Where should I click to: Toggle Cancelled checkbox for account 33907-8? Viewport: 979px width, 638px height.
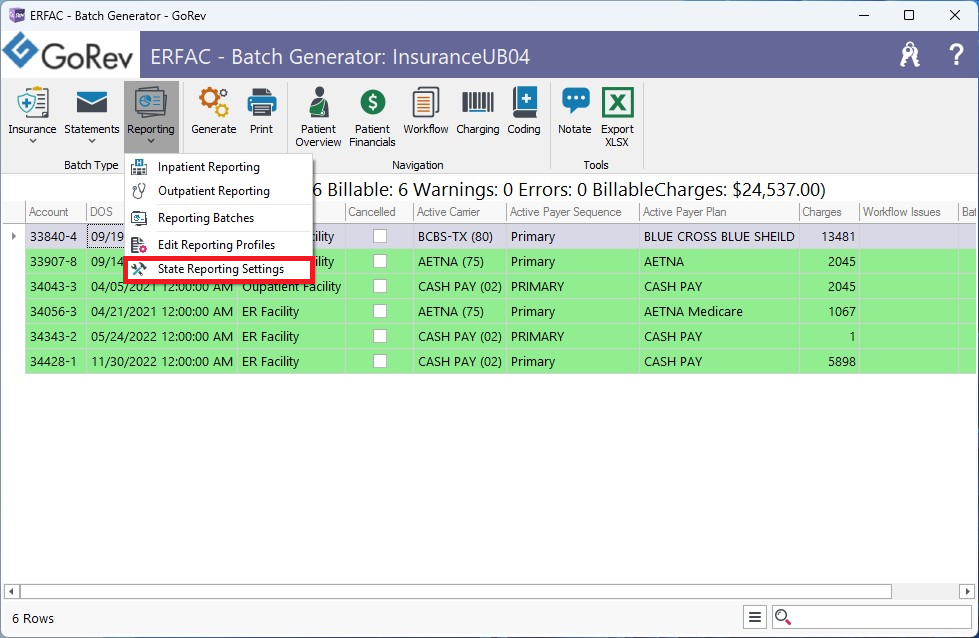click(x=380, y=261)
